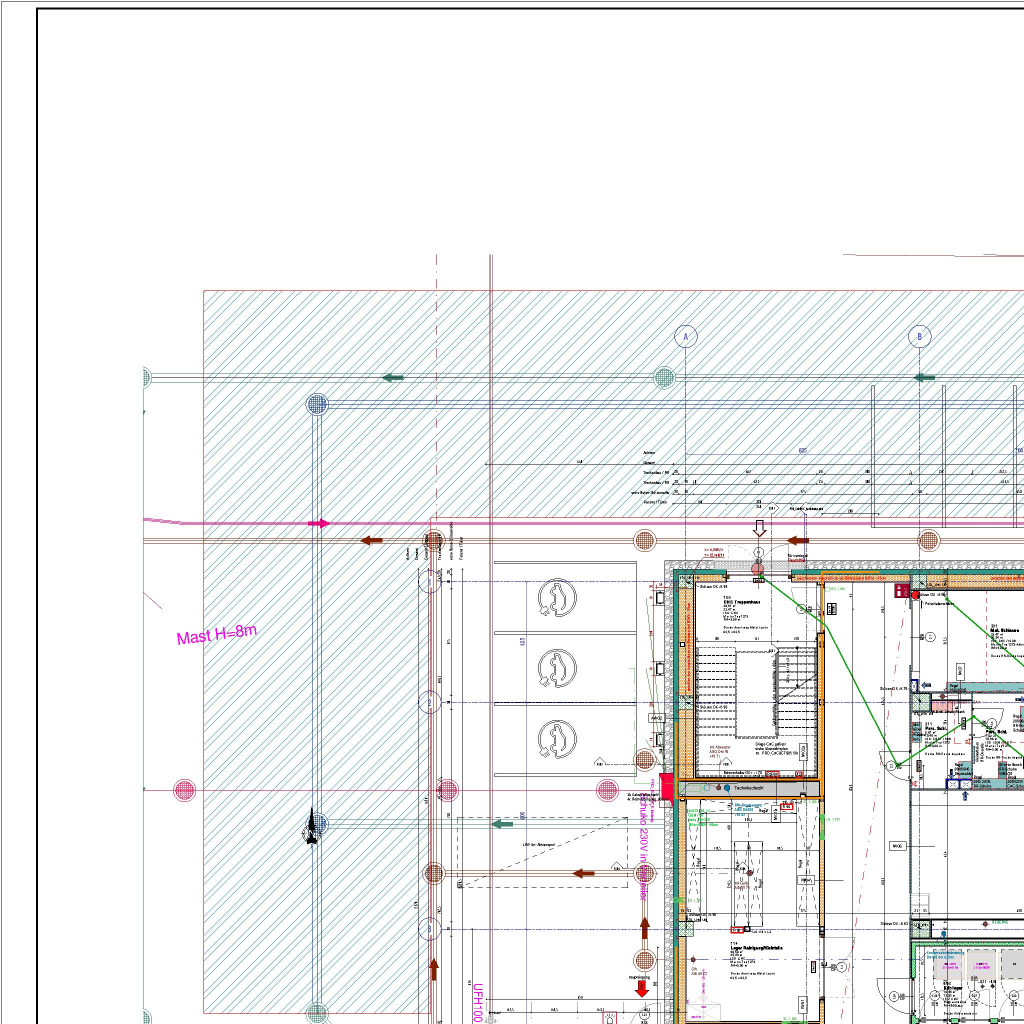Select the red rectangle at Technikschacht
This screenshot has height=1024, width=1024.
pyautogui.click(x=667, y=786)
